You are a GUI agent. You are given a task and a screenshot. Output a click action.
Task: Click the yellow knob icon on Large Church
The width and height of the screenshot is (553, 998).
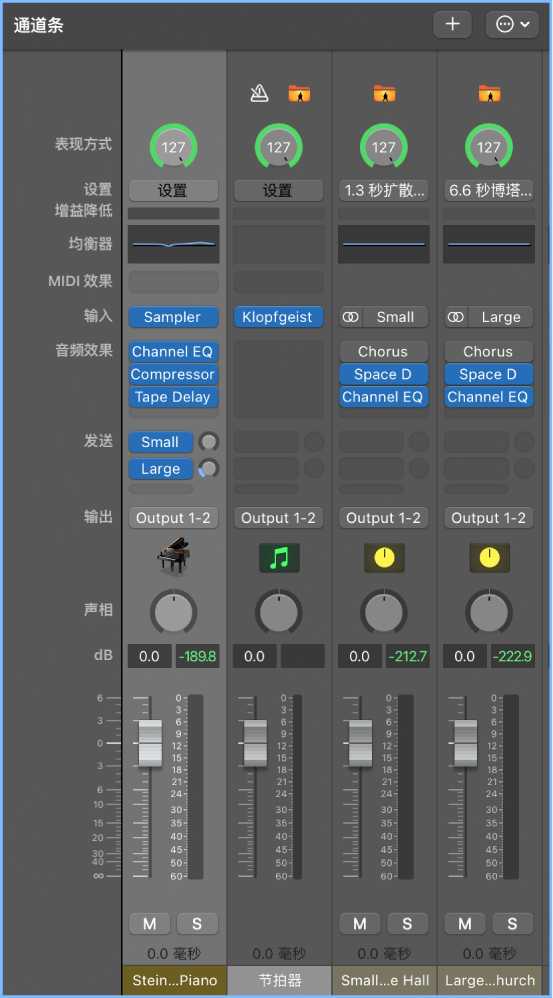(x=489, y=558)
